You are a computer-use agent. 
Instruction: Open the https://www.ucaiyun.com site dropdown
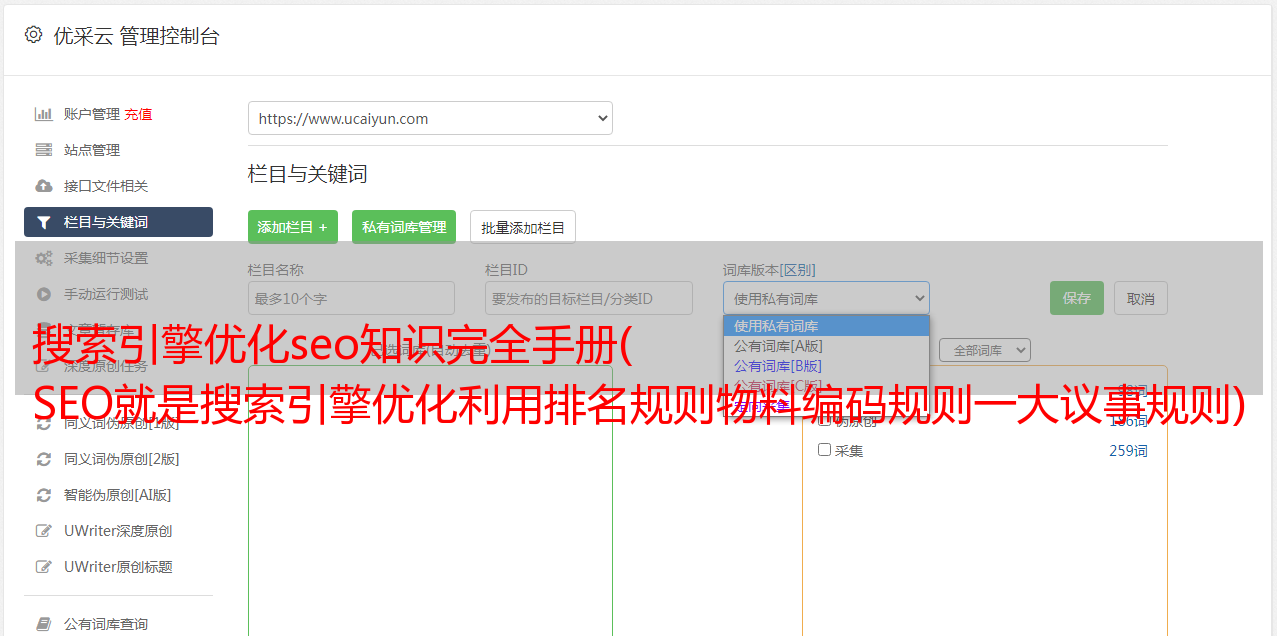point(430,118)
